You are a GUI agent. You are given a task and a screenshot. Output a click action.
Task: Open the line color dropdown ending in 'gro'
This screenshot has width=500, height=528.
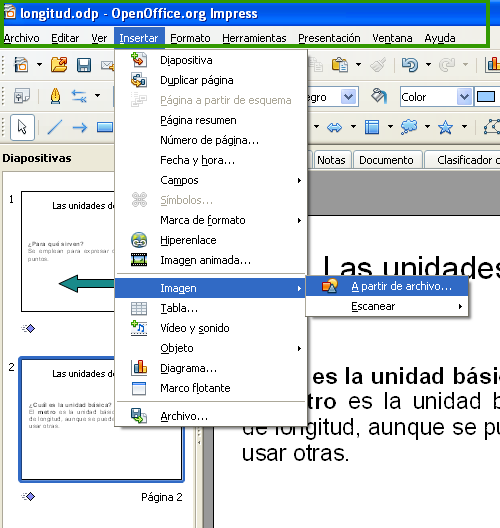coord(348,97)
